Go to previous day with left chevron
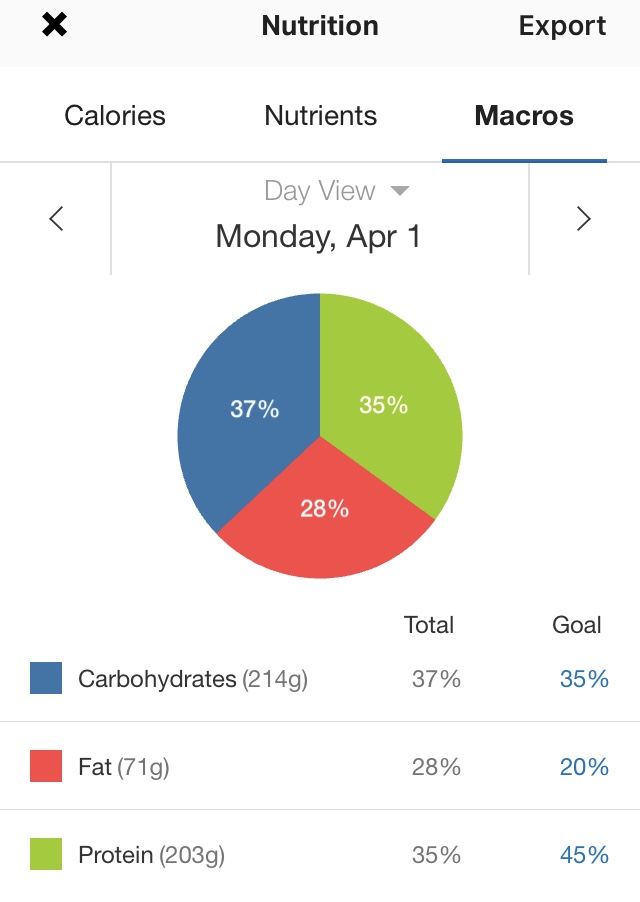This screenshot has width=640, height=902. click(56, 219)
